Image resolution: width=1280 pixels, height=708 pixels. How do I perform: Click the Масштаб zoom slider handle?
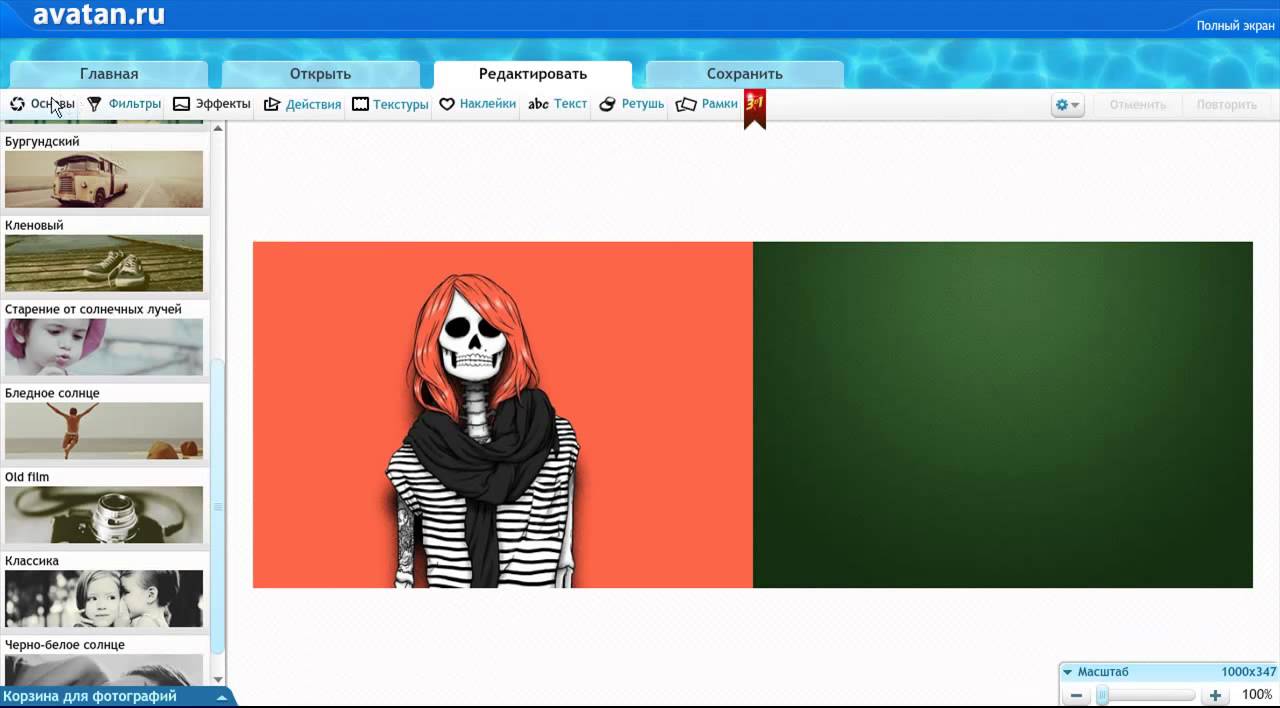click(x=1102, y=695)
